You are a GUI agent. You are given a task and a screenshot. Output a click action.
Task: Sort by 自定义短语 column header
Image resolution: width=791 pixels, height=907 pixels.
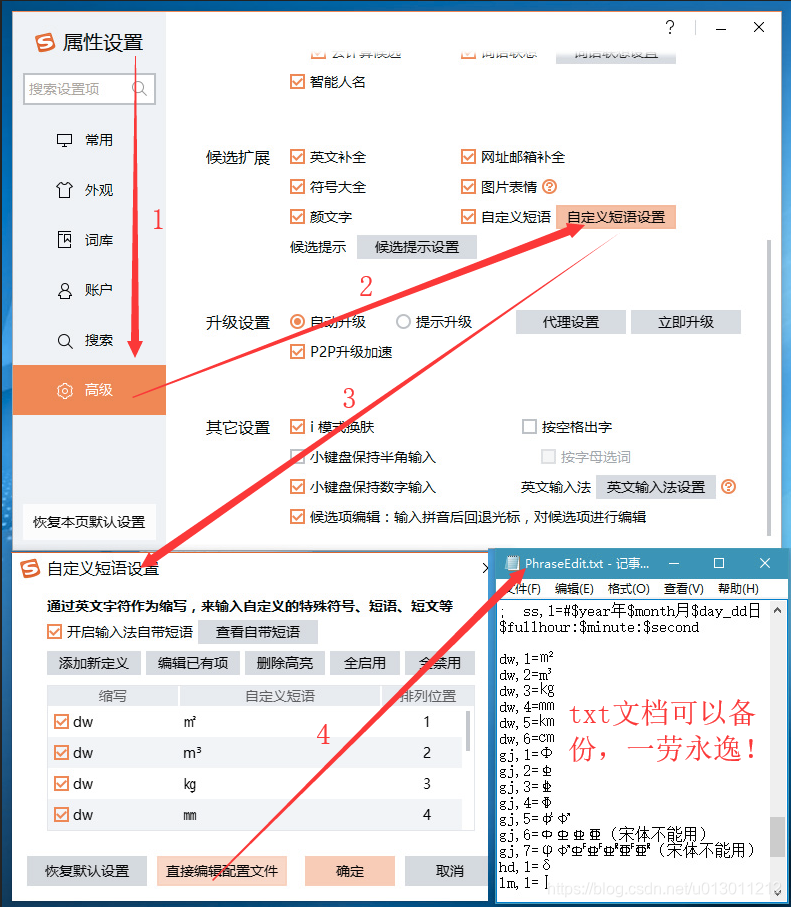(x=280, y=695)
